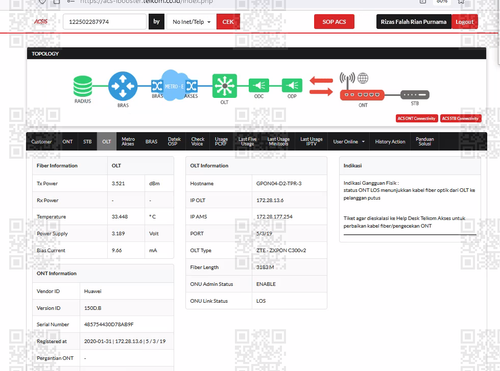This screenshot has width=500, height=371.
Task: Click the ACSIS logo
Action: pos(41,22)
